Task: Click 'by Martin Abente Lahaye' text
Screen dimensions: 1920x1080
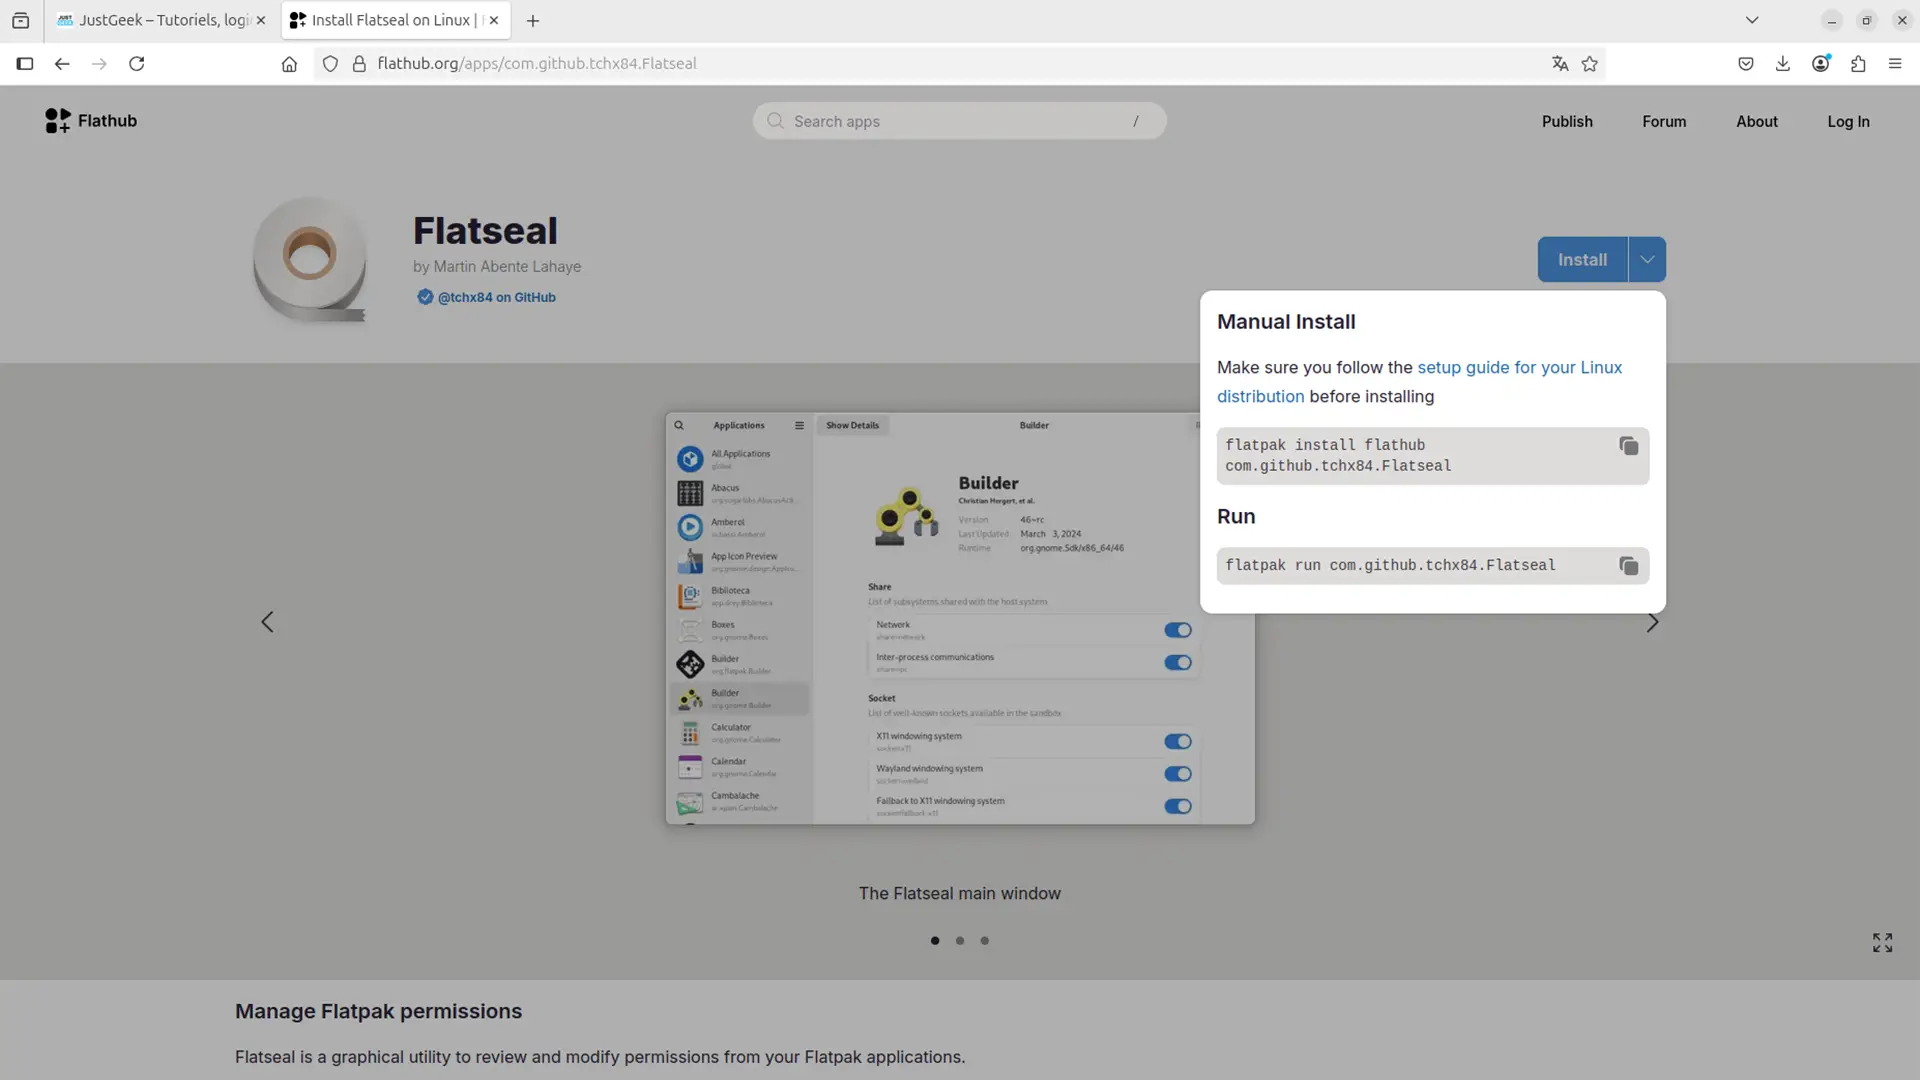Action: 497,267
